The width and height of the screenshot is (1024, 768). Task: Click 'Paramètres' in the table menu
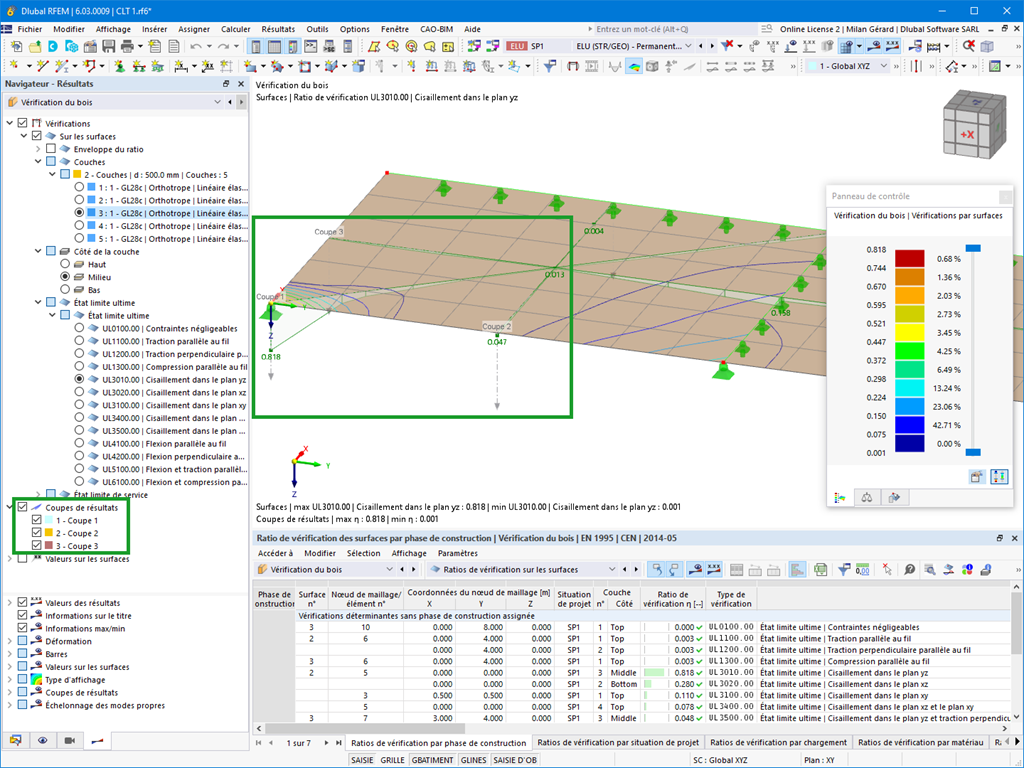click(x=457, y=553)
